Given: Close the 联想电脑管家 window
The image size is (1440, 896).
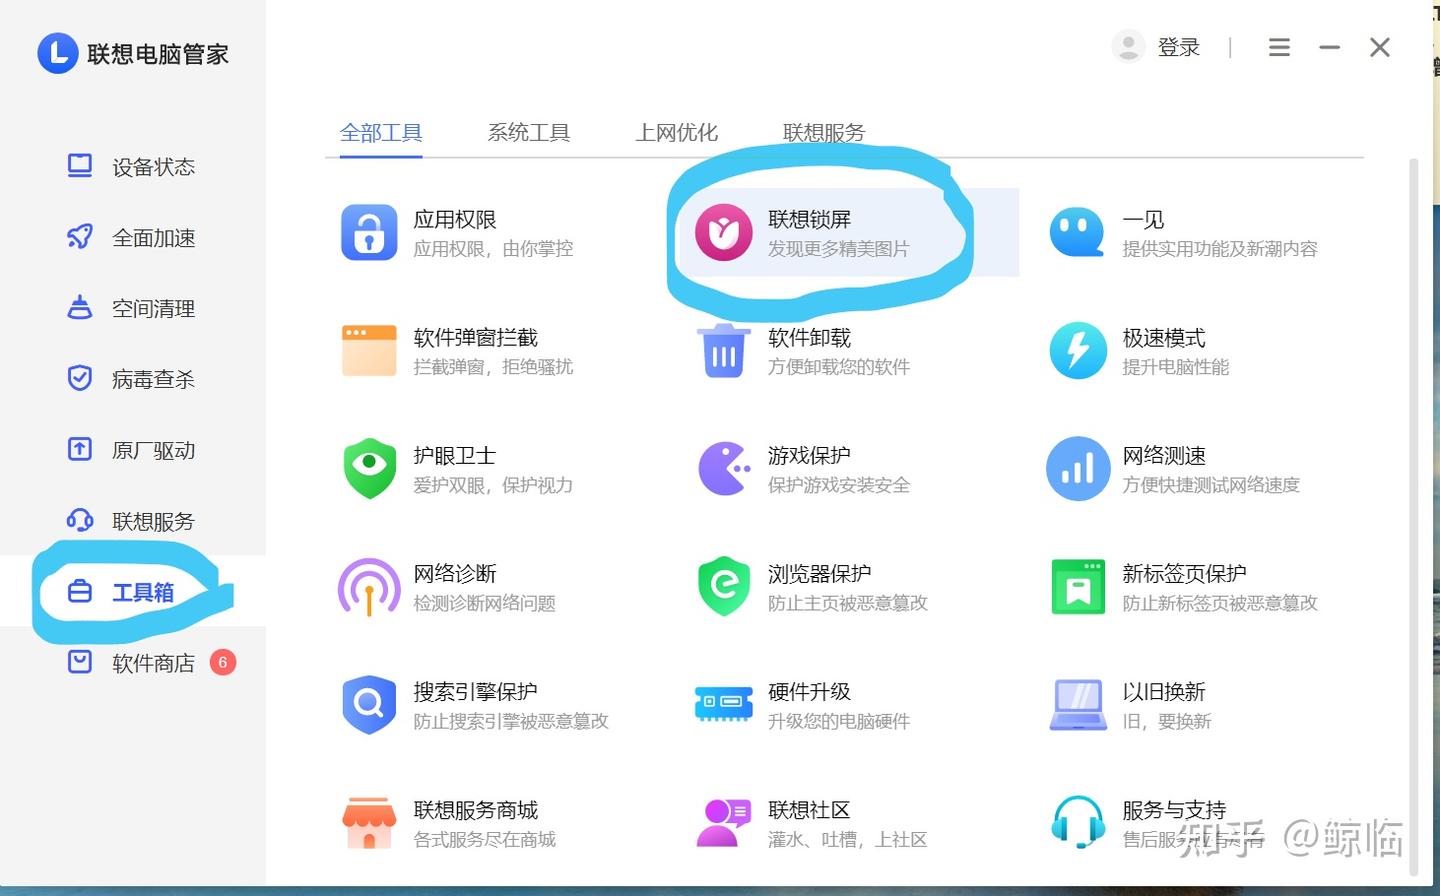Looking at the screenshot, I should 1380,47.
